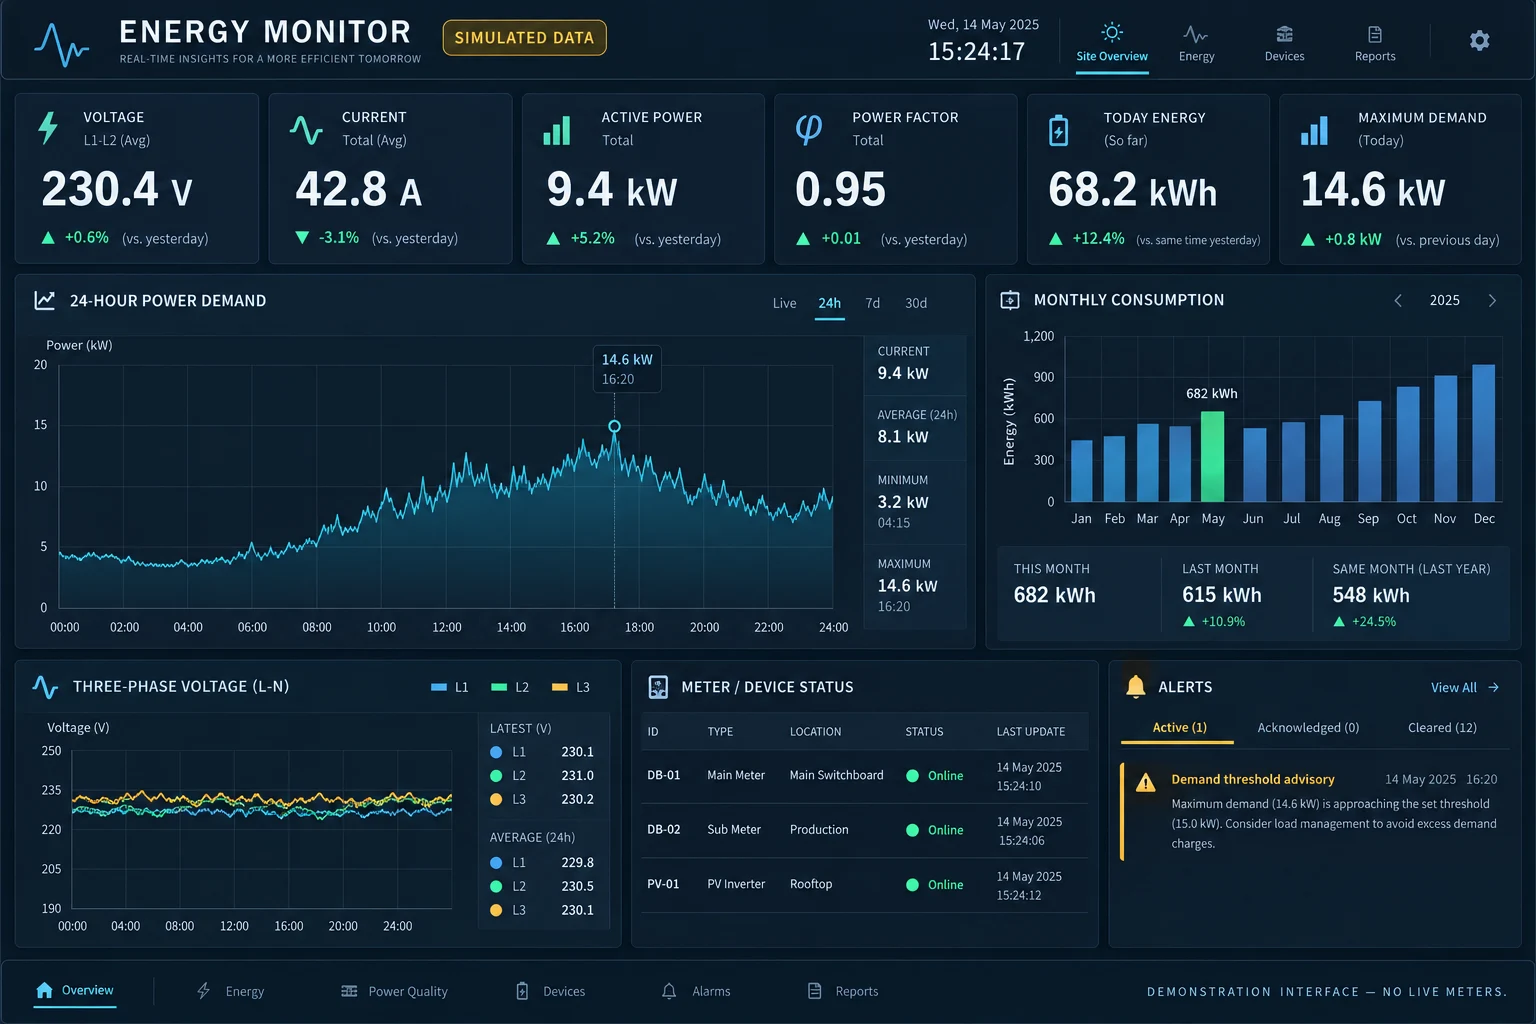1536x1024 pixels.
Task: Click the Site Overview sun icon
Action: [x=1112, y=32]
